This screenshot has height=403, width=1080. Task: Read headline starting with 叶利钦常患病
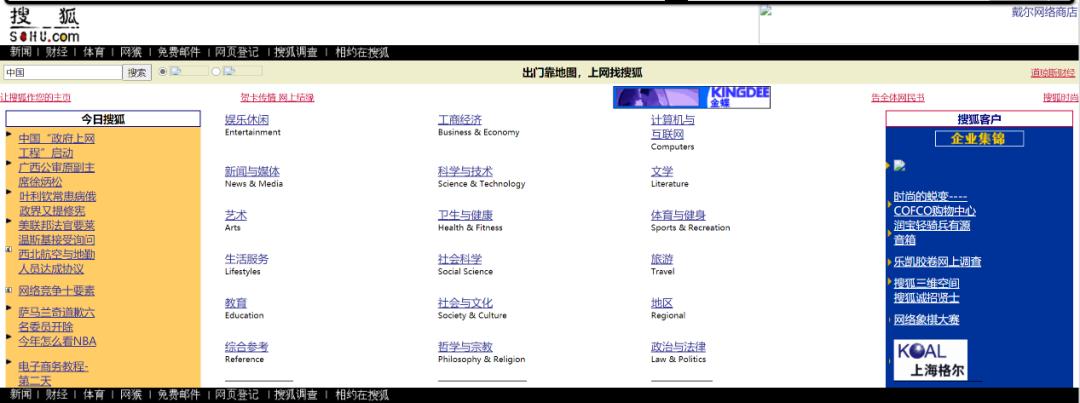[x=57, y=204]
